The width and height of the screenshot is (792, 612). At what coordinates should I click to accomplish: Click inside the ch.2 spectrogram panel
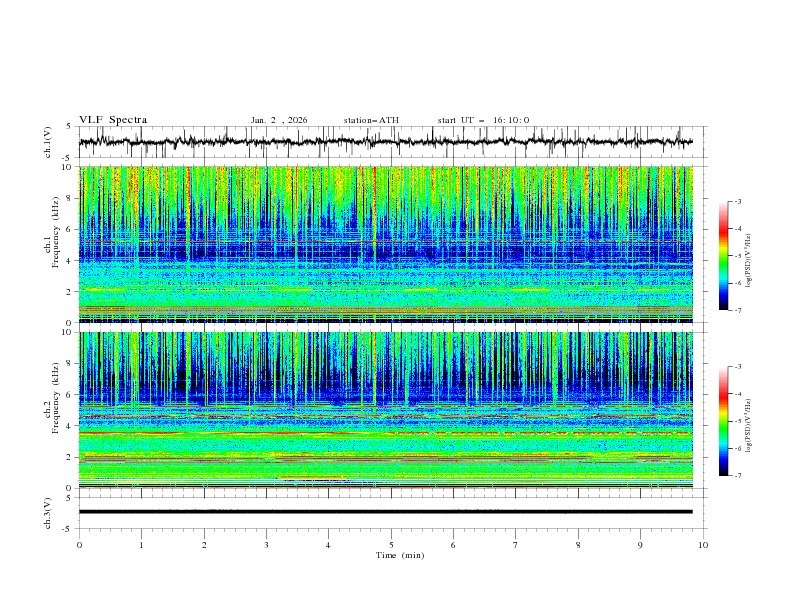[x=386, y=410]
